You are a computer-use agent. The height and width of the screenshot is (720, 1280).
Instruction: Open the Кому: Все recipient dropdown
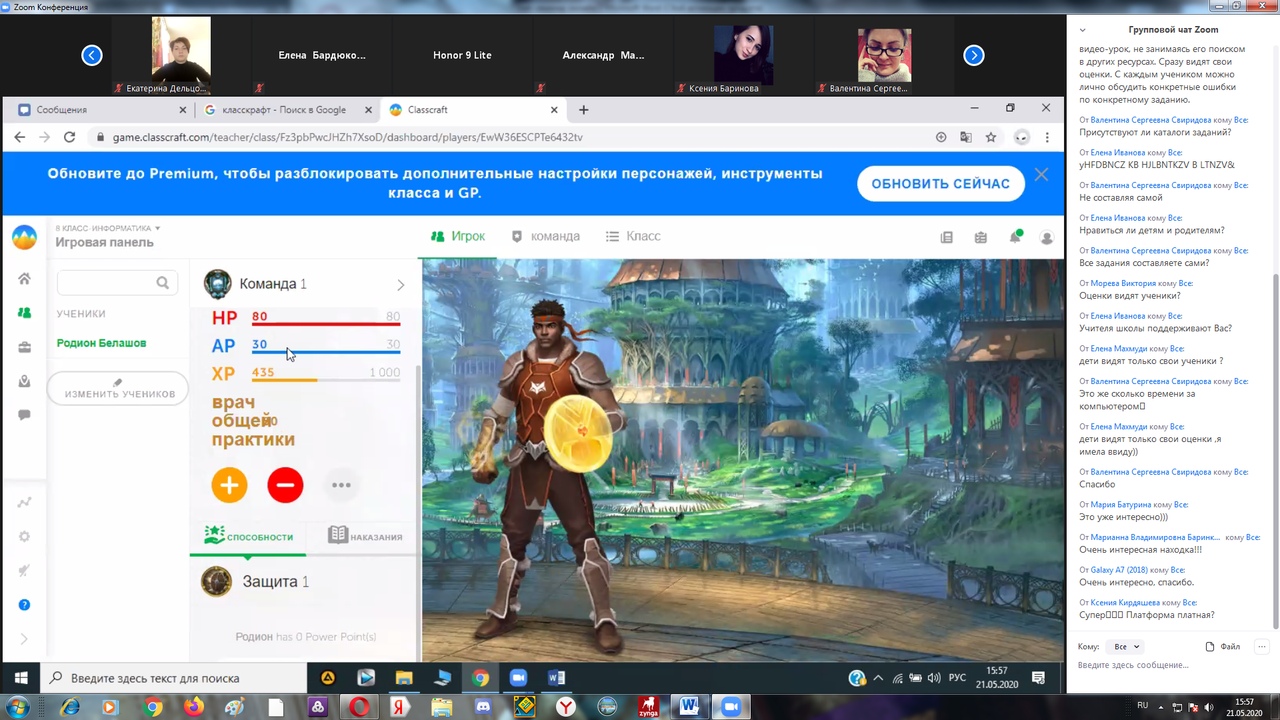click(x=1126, y=647)
